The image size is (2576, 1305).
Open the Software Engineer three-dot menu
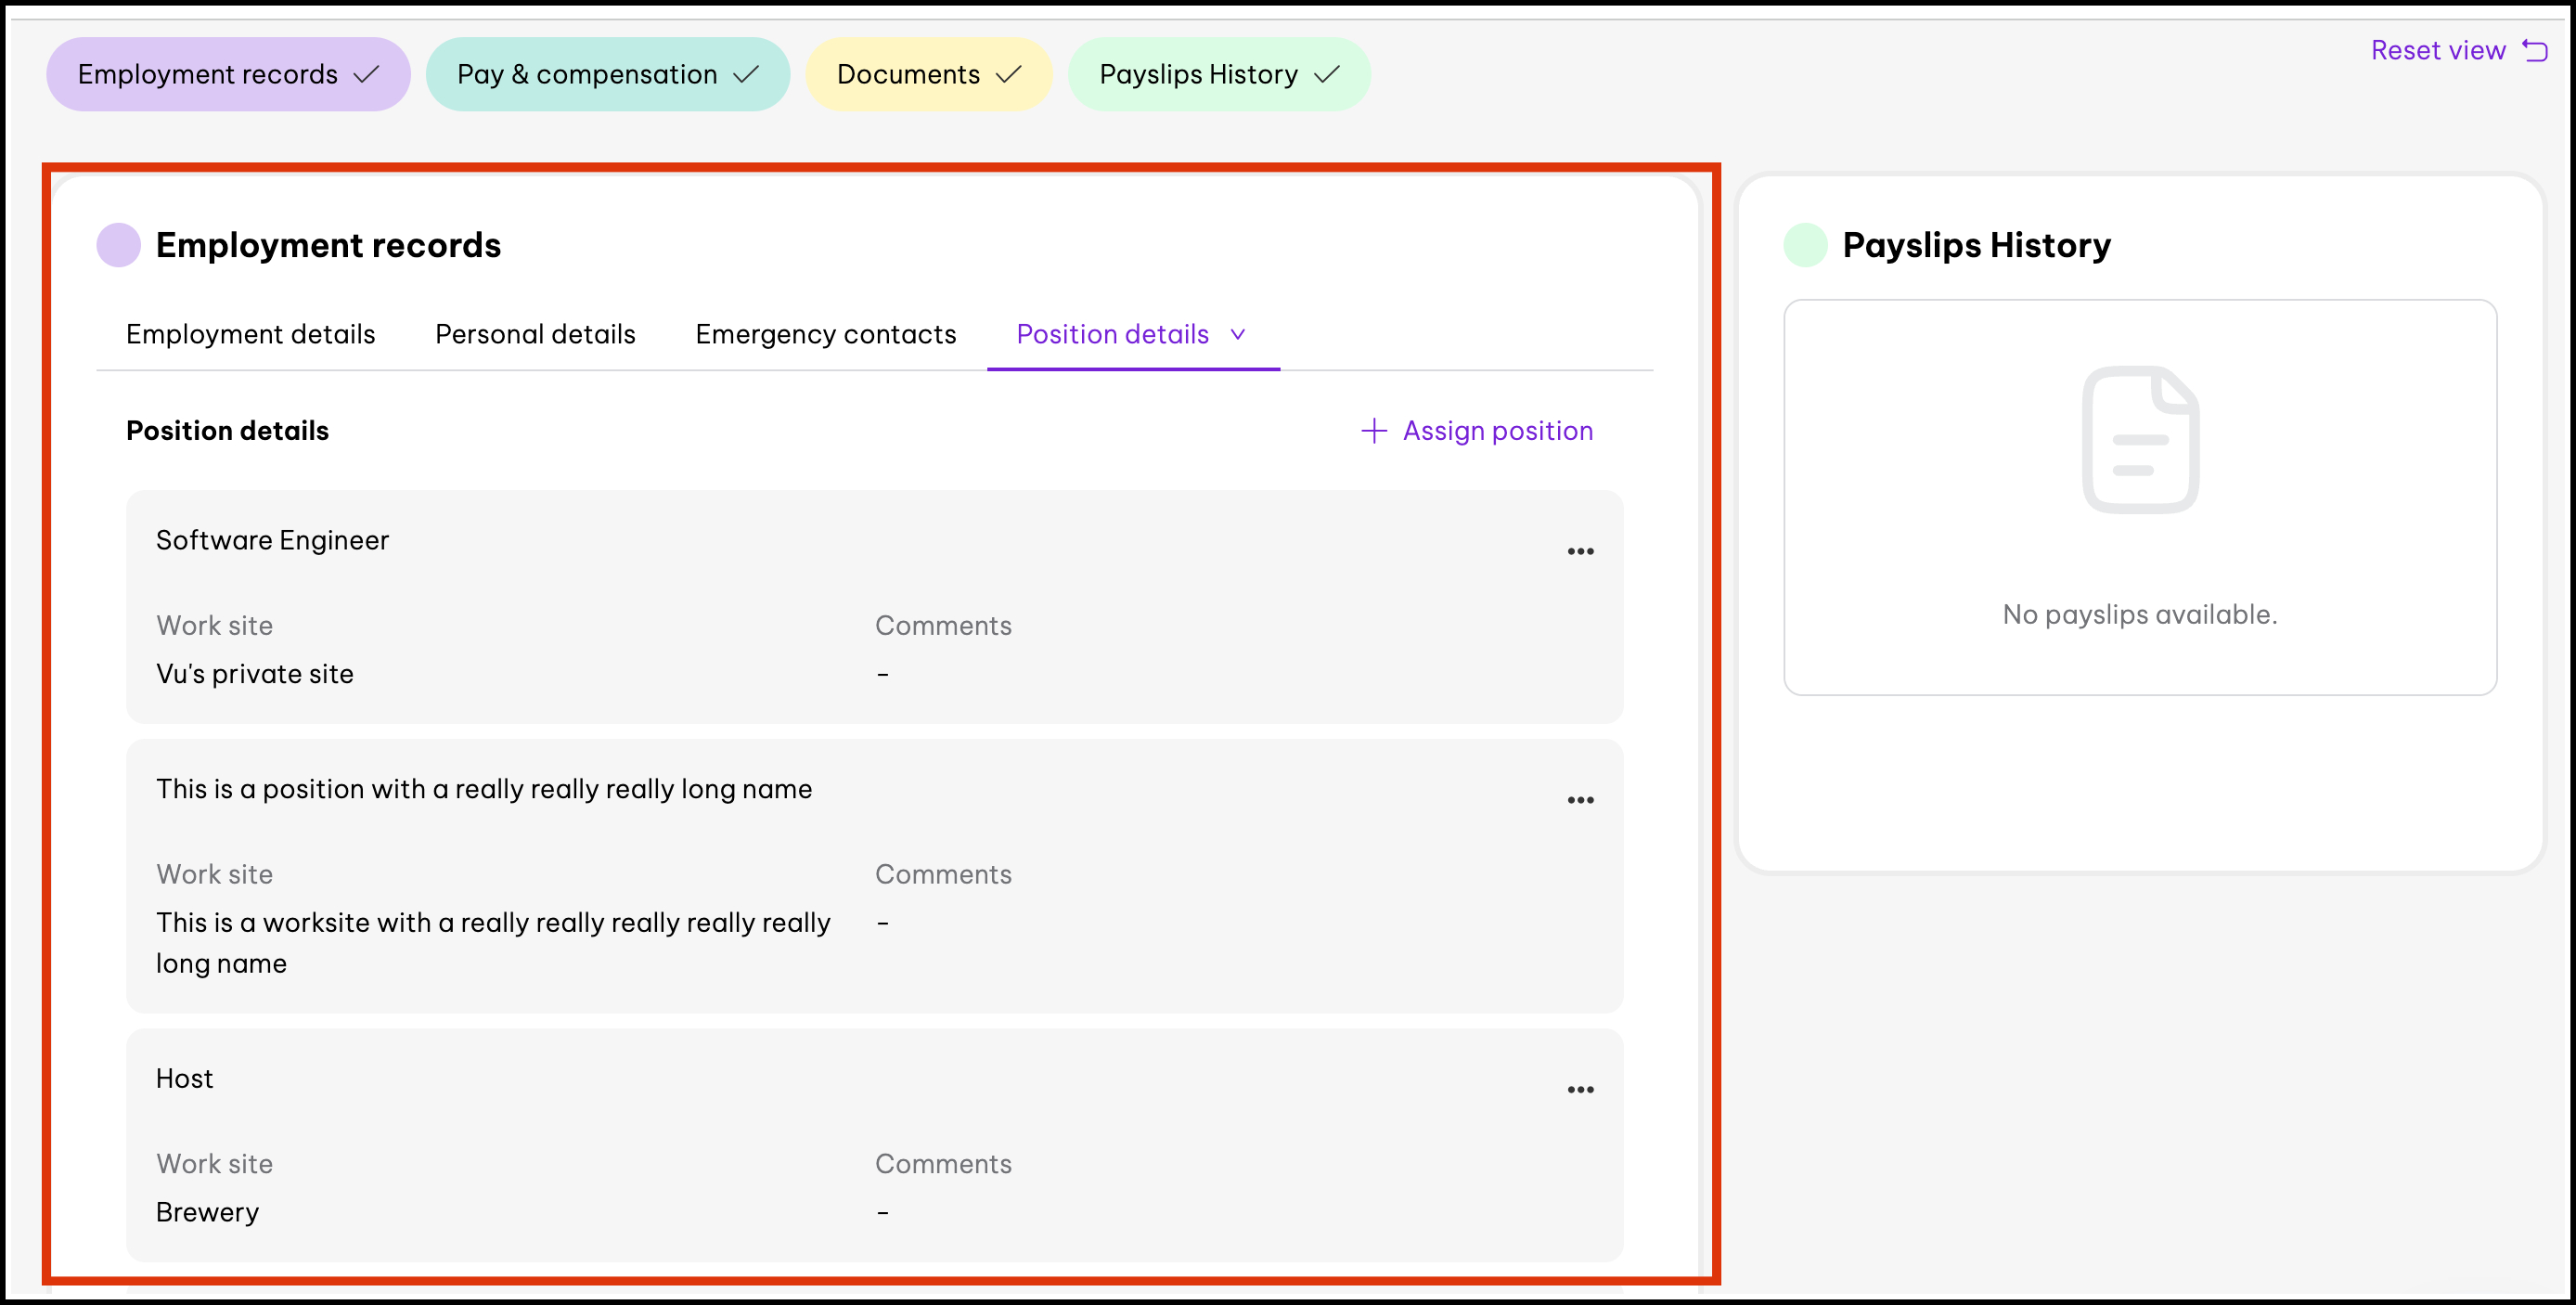click(1580, 551)
